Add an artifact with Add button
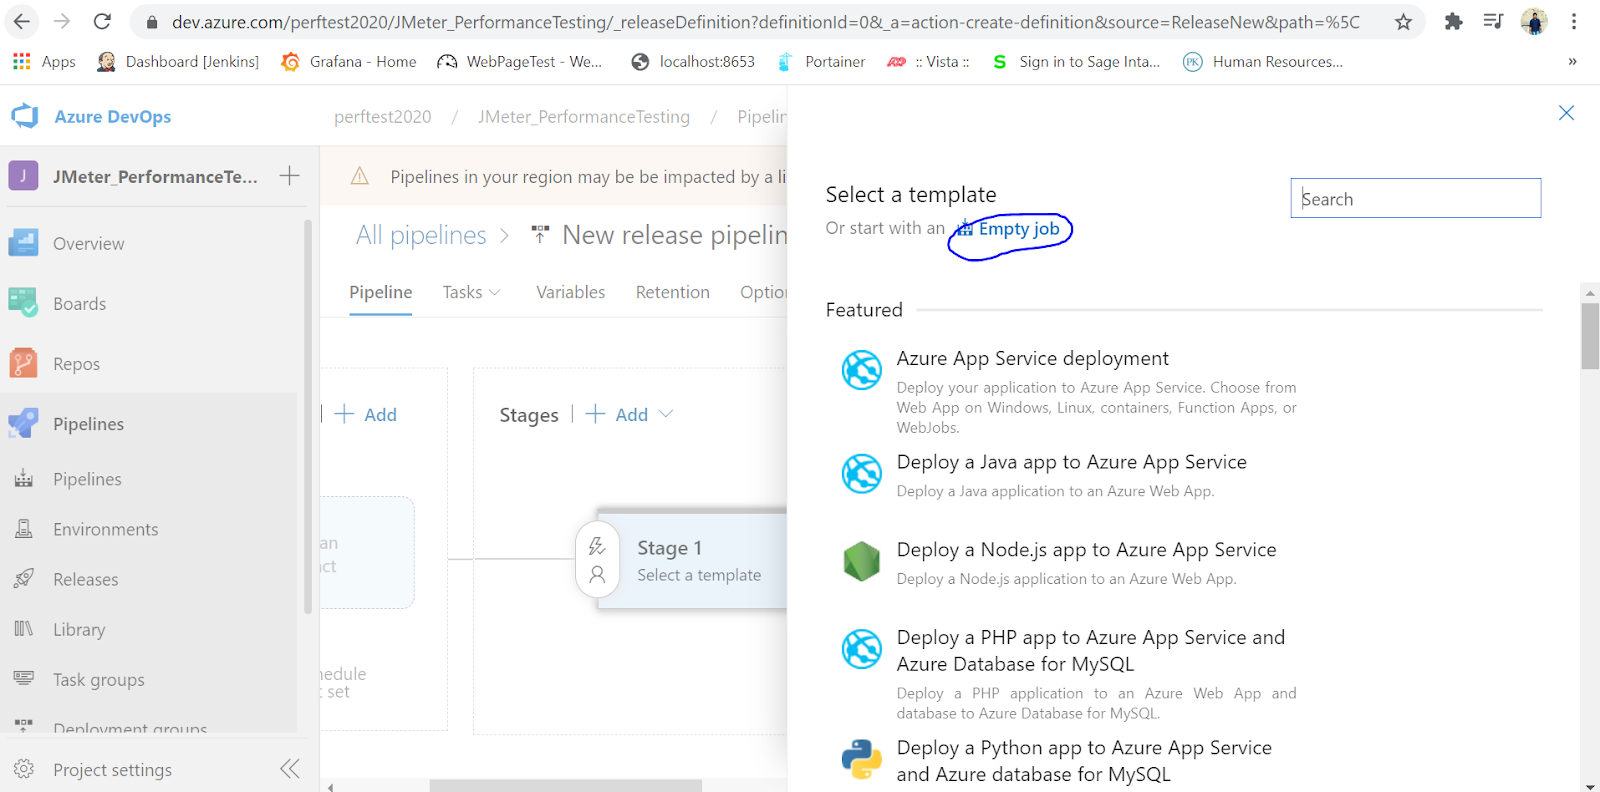 pos(366,414)
